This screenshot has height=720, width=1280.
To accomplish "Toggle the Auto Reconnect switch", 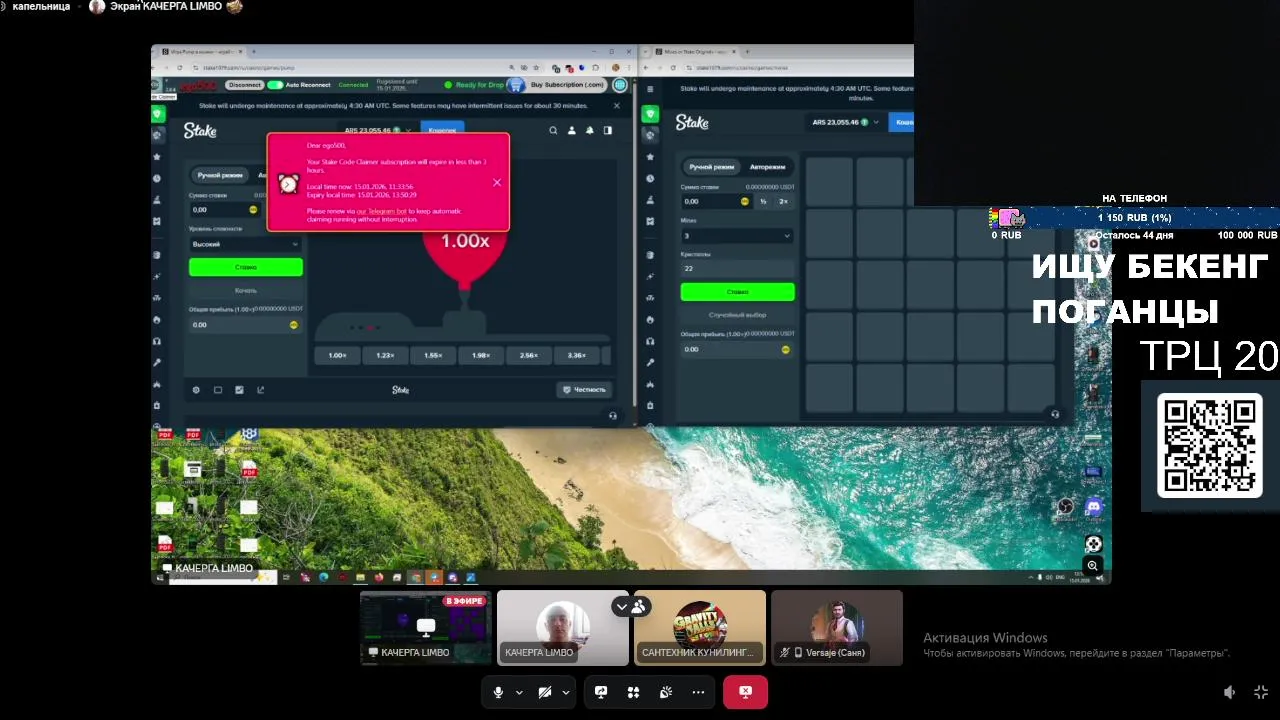I will tap(275, 85).
